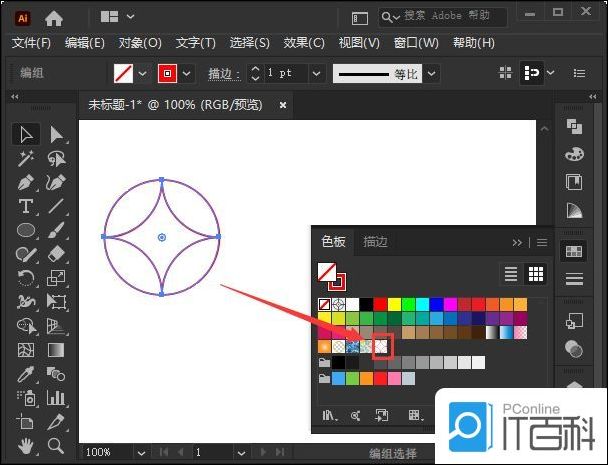Select the Magic Wand tool
The width and height of the screenshot is (608, 465).
pos(27,158)
